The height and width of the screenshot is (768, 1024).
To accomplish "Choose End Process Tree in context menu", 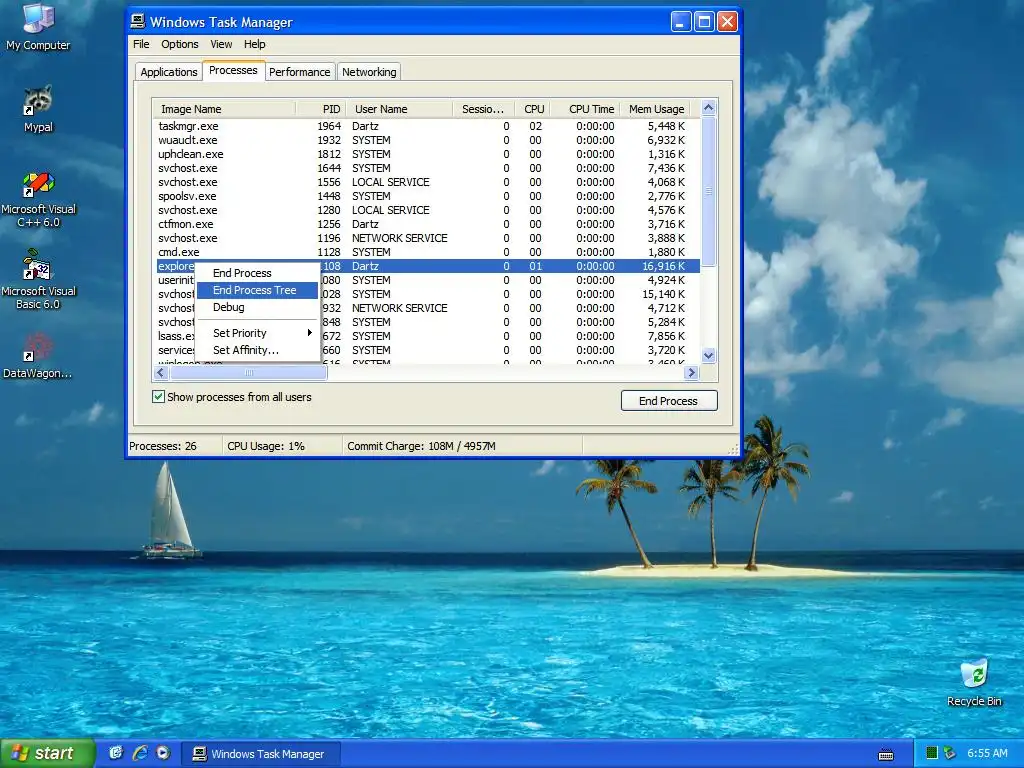I will pyautogui.click(x=257, y=290).
